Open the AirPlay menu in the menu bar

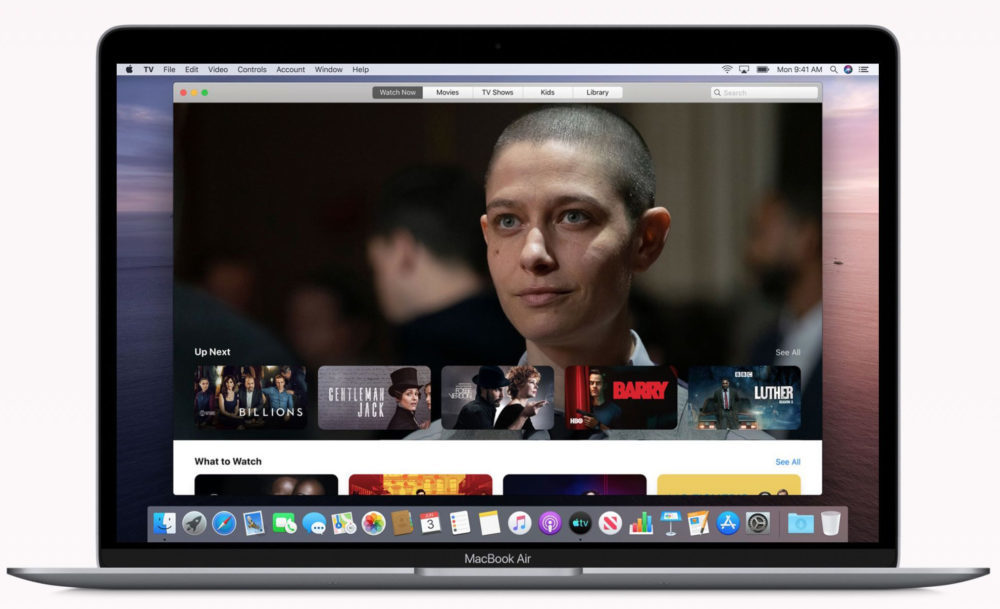[x=744, y=70]
